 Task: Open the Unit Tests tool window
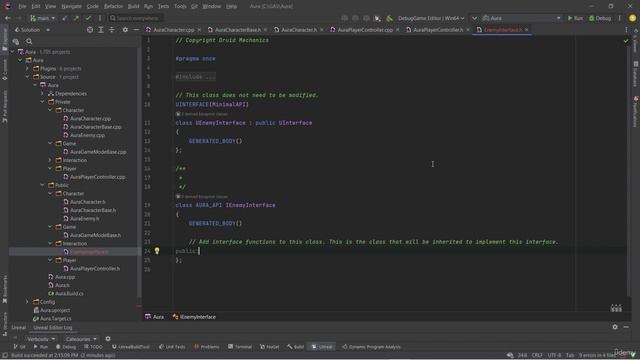(172, 347)
